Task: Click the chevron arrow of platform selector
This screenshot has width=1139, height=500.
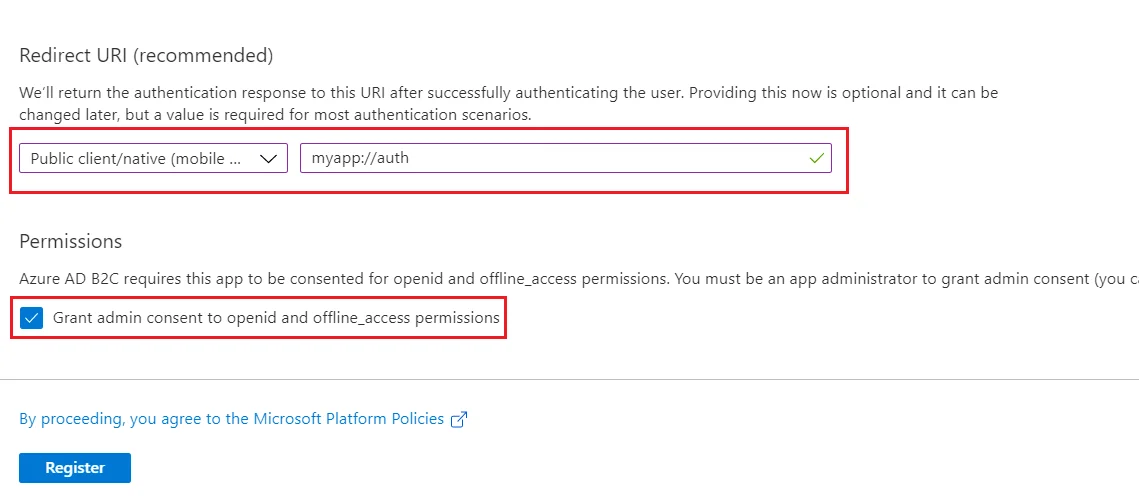Action: tap(268, 159)
